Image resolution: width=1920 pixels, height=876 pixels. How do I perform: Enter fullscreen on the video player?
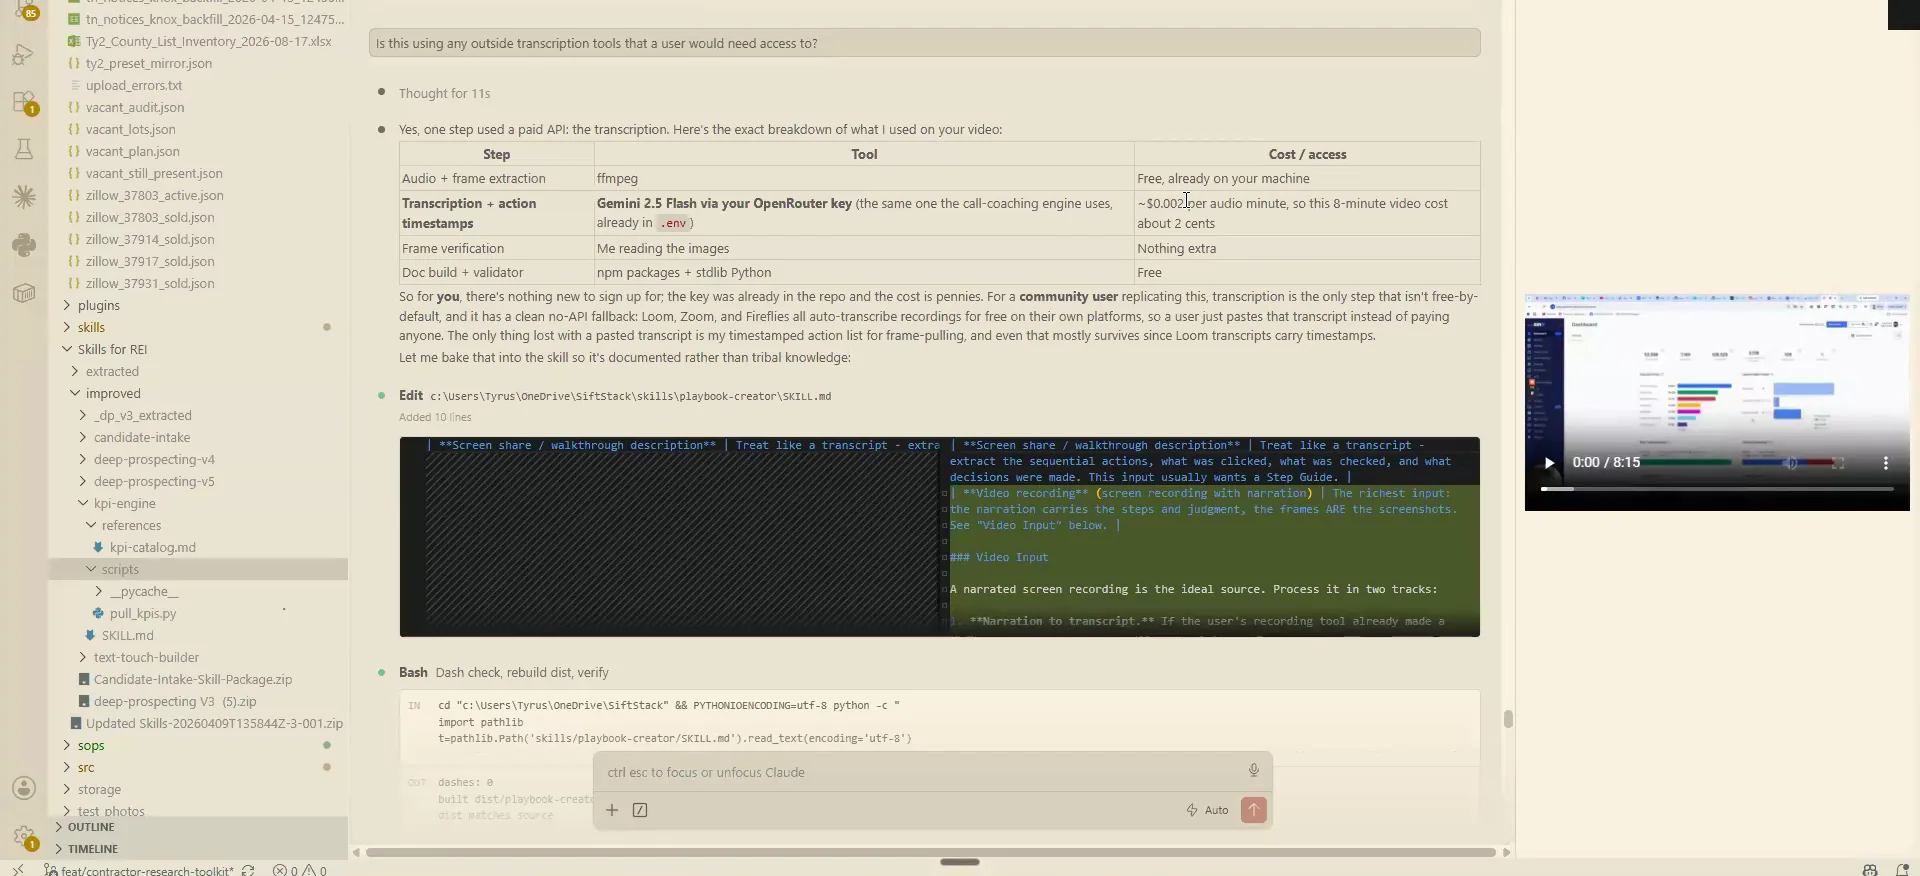pos(1838,463)
